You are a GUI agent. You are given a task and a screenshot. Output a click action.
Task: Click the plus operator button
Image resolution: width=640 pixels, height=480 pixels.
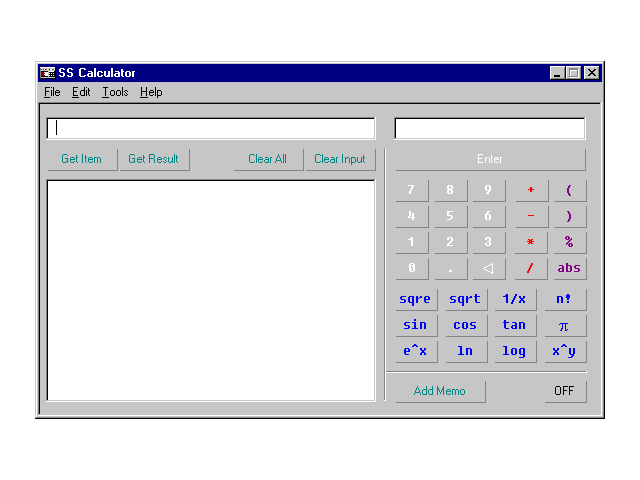(x=531, y=190)
